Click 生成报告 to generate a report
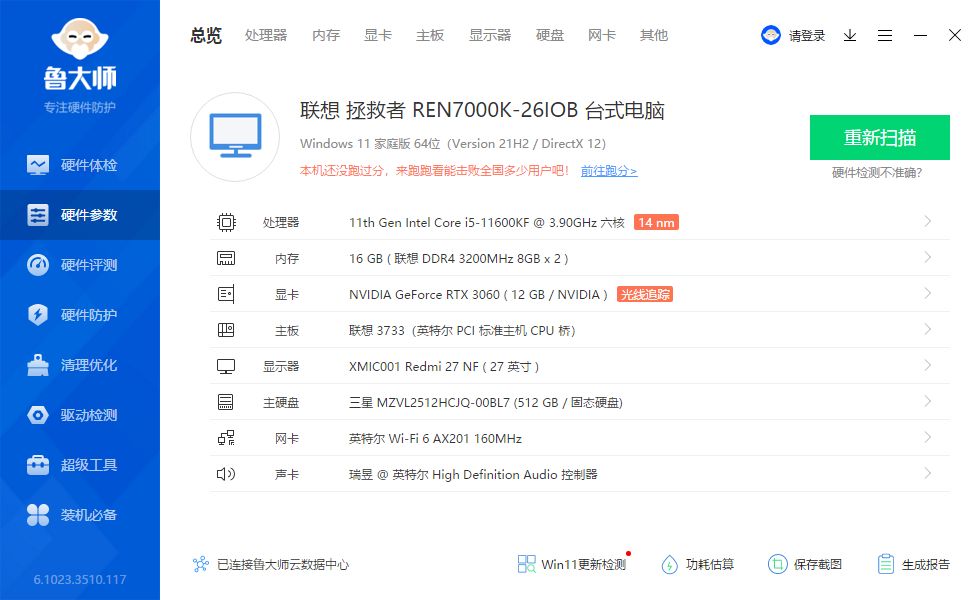 click(915, 563)
